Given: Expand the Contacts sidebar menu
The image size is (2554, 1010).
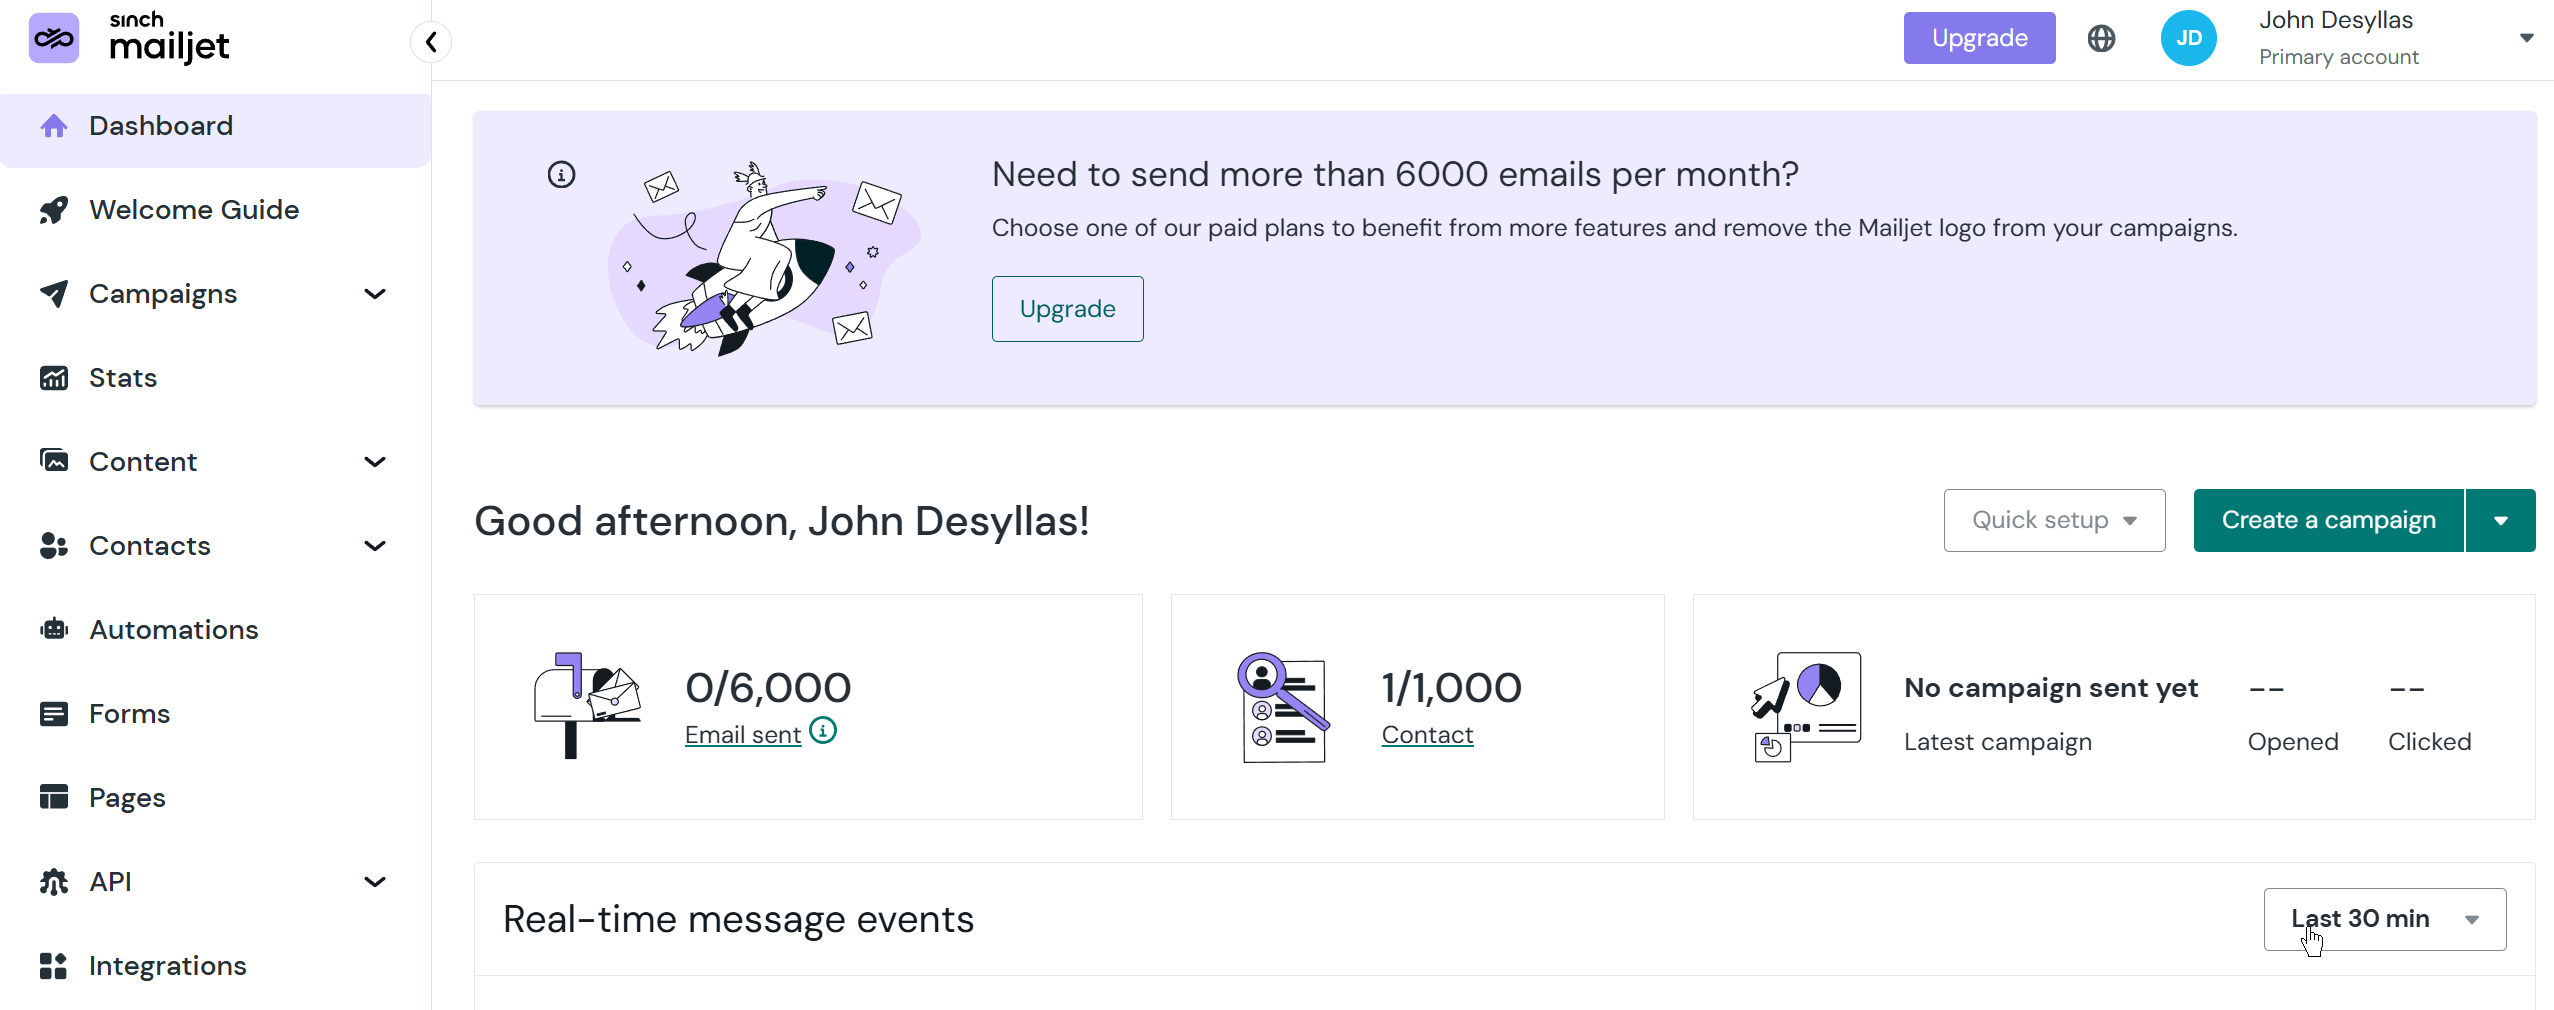Looking at the screenshot, I should point(374,546).
